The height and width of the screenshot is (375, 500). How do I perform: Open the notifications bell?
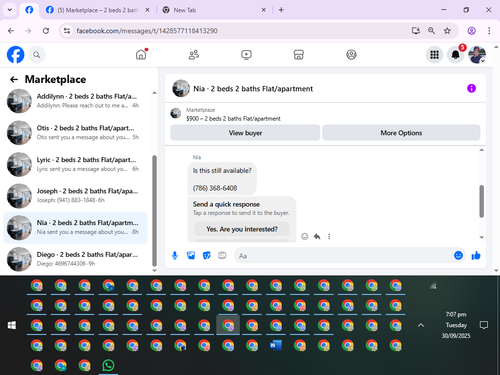pyautogui.click(x=456, y=55)
